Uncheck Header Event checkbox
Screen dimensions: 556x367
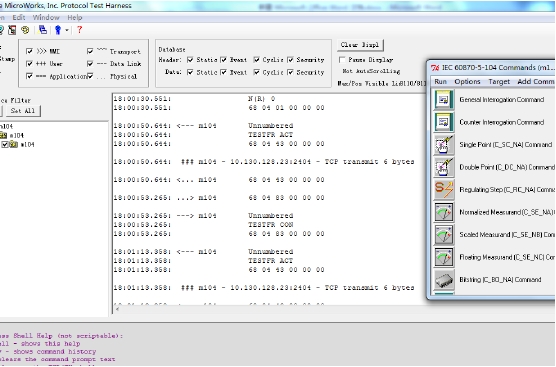coord(223,60)
